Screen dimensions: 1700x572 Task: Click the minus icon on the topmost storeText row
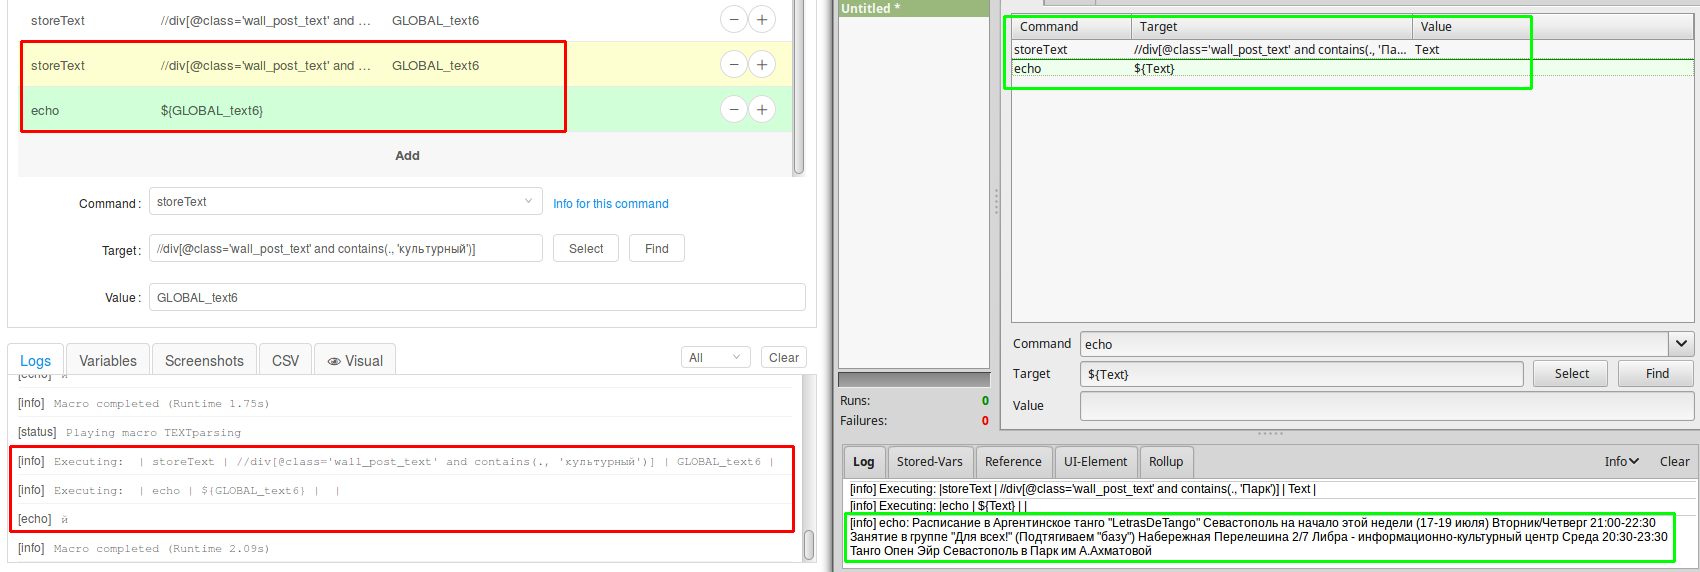click(x=734, y=20)
